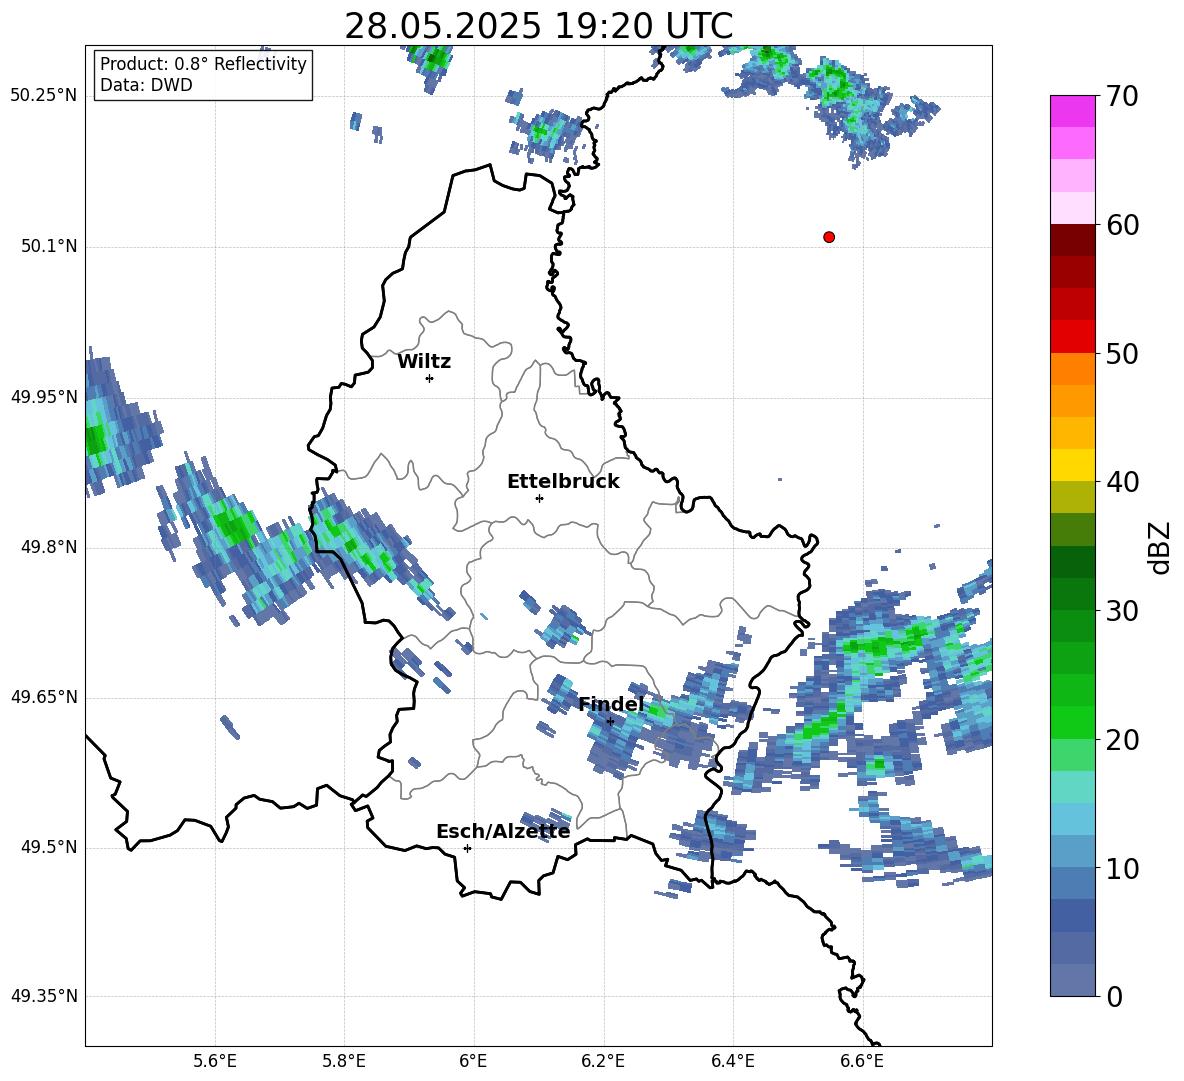Click the Findel station cross marker
The image size is (1184, 1081).
610,722
